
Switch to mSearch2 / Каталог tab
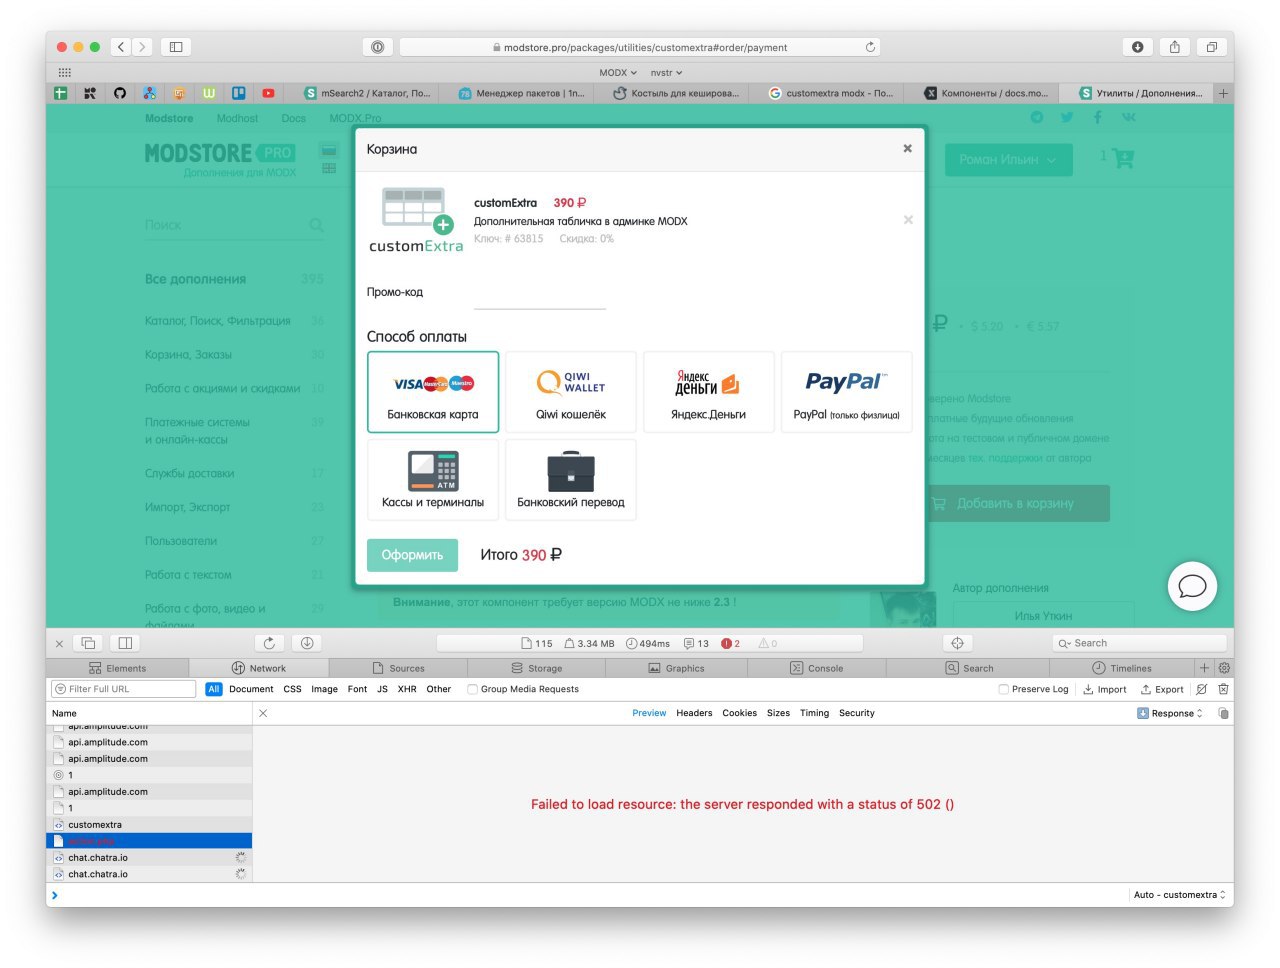click(x=368, y=93)
